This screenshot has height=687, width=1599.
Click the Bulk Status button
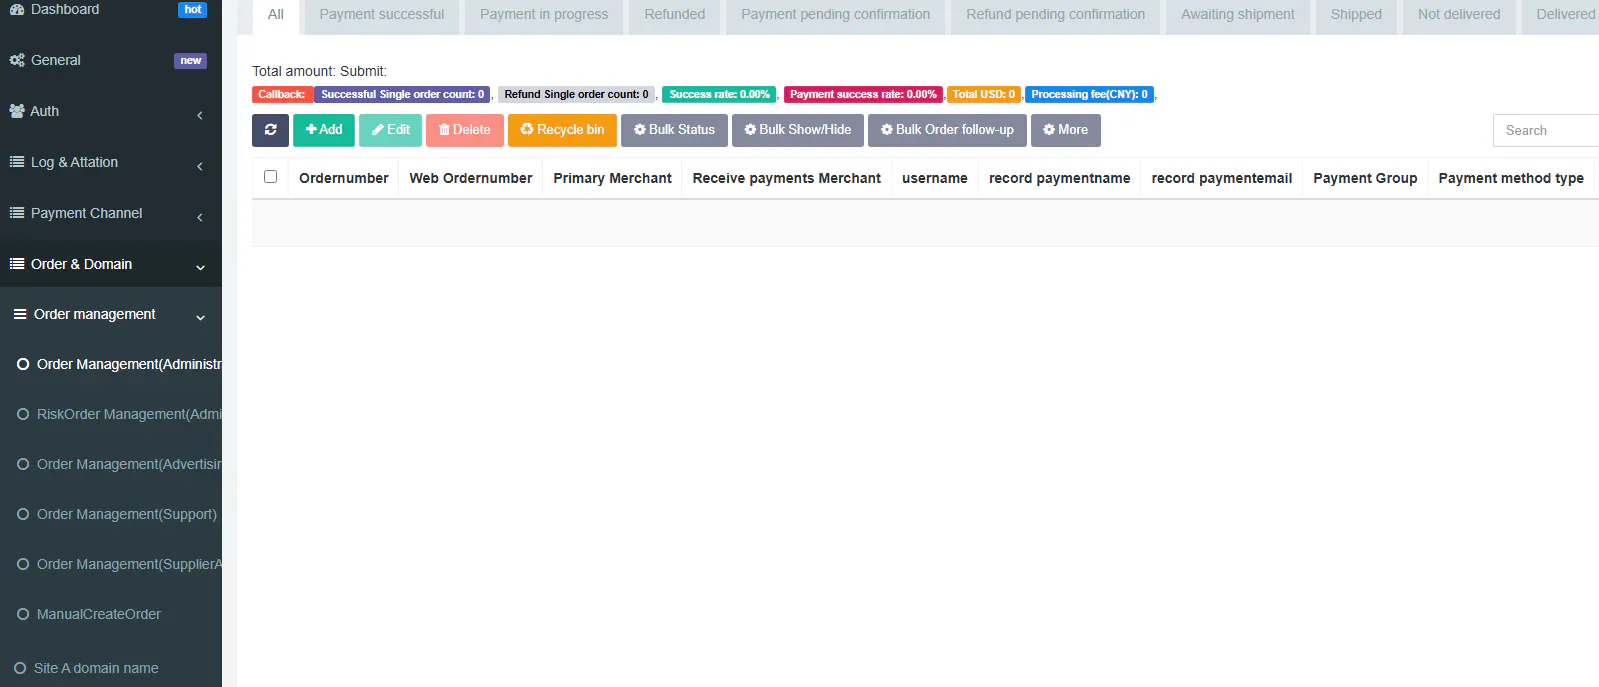tap(674, 130)
